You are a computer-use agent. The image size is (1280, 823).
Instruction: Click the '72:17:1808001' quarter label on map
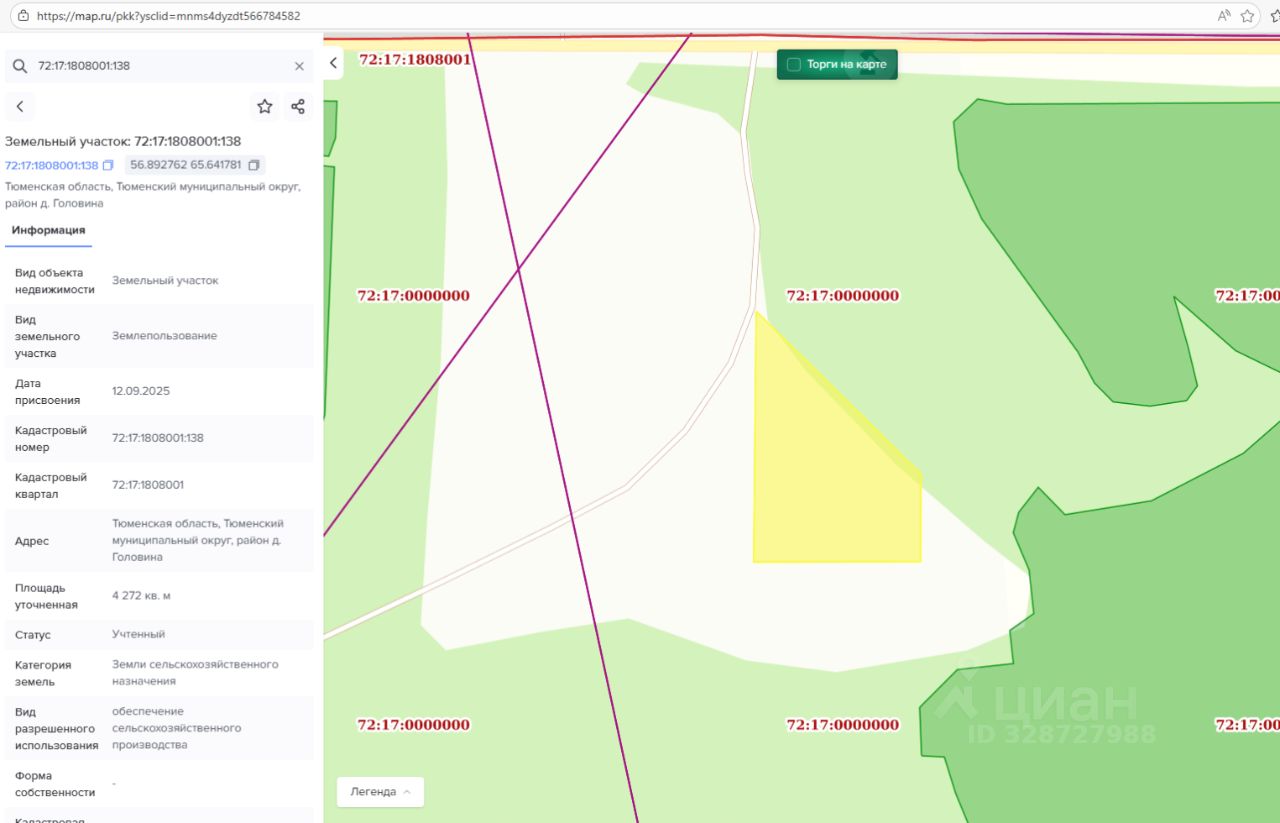(415, 59)
